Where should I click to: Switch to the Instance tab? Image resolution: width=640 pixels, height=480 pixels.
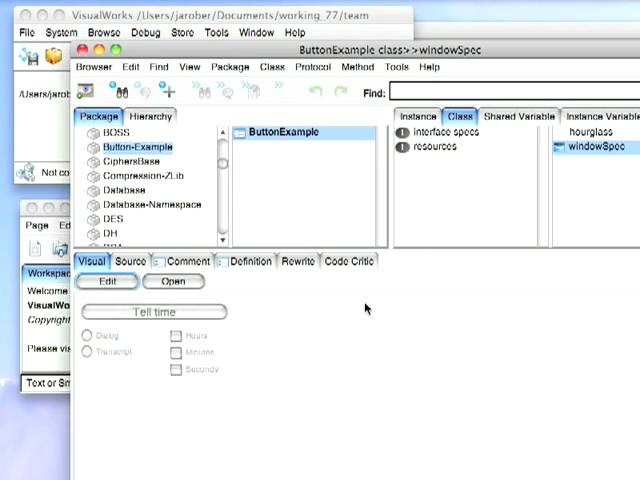pos(418,117)
